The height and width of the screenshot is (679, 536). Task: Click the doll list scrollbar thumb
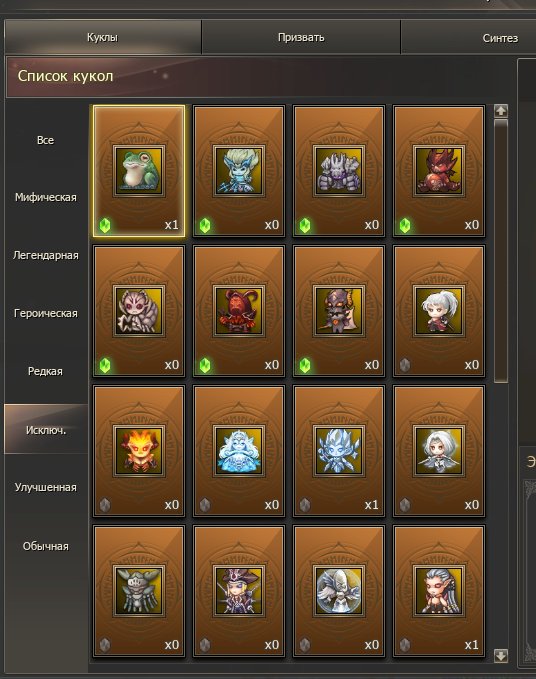[501, 251]
